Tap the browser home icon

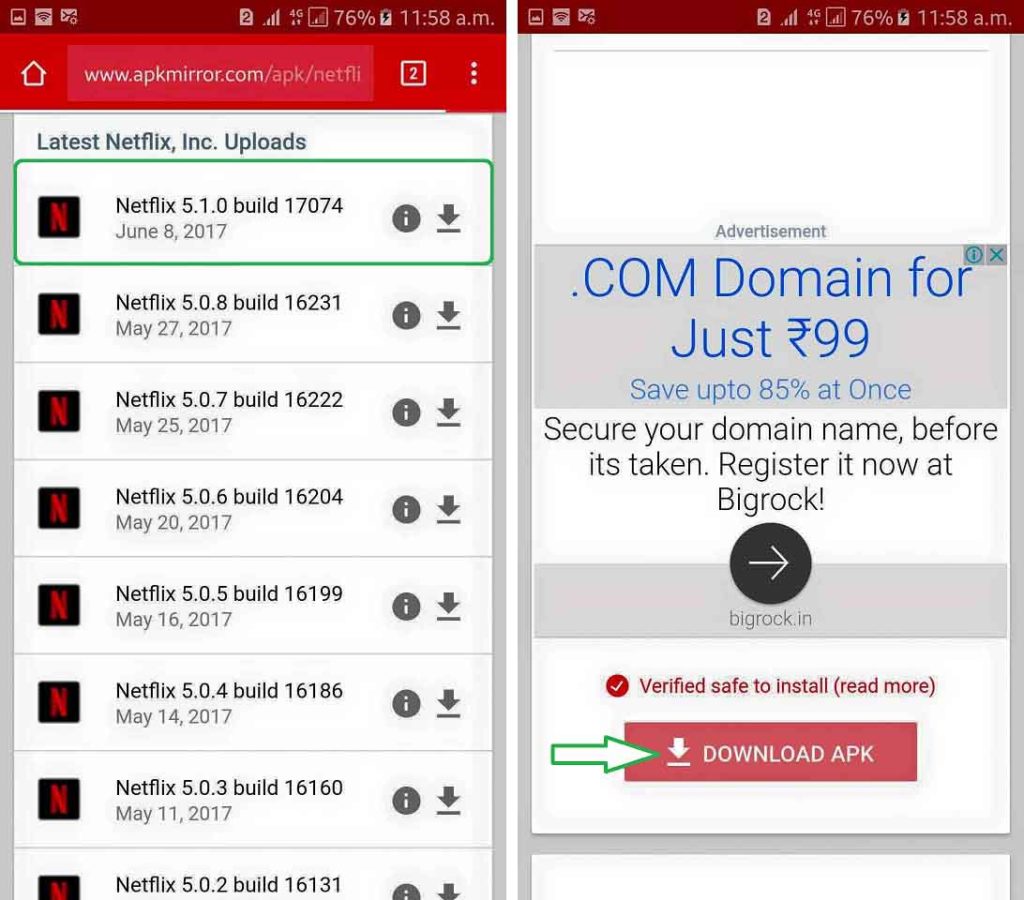coord(34,73)
